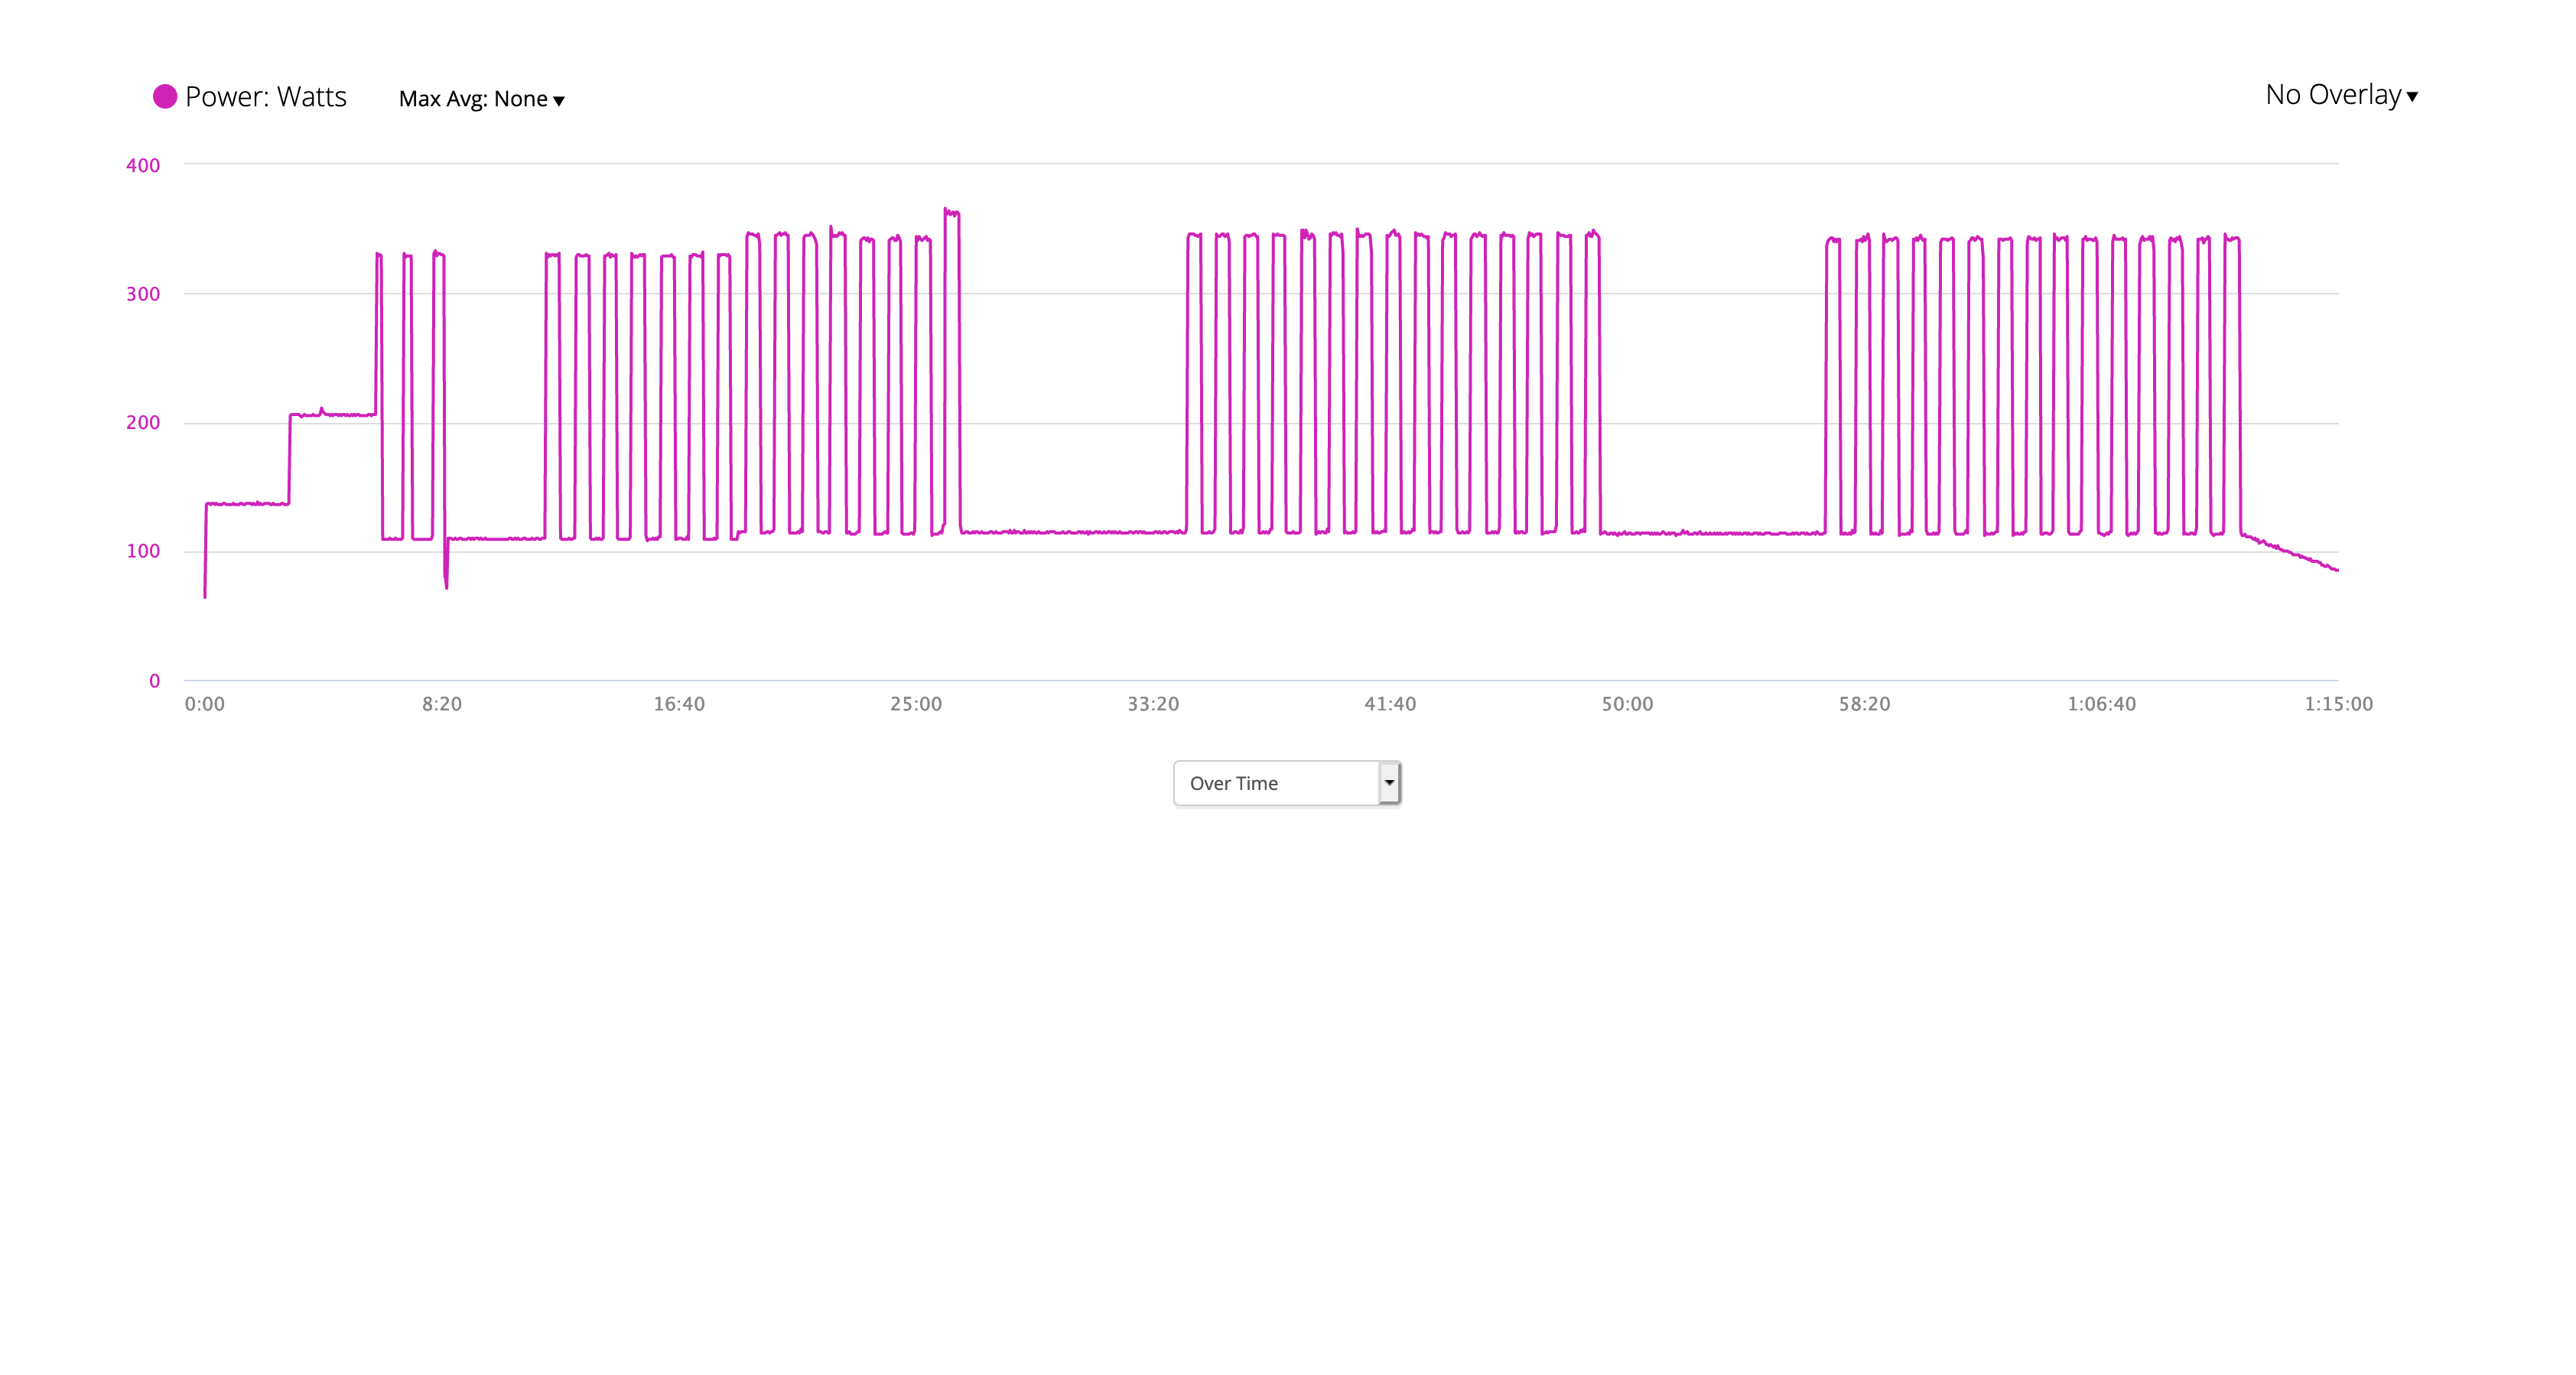Image resolution: width=2576 pixels, height=1375 pixels.
Task: Click the 58:20 time axis label
Action: (x=1864, y=704)
